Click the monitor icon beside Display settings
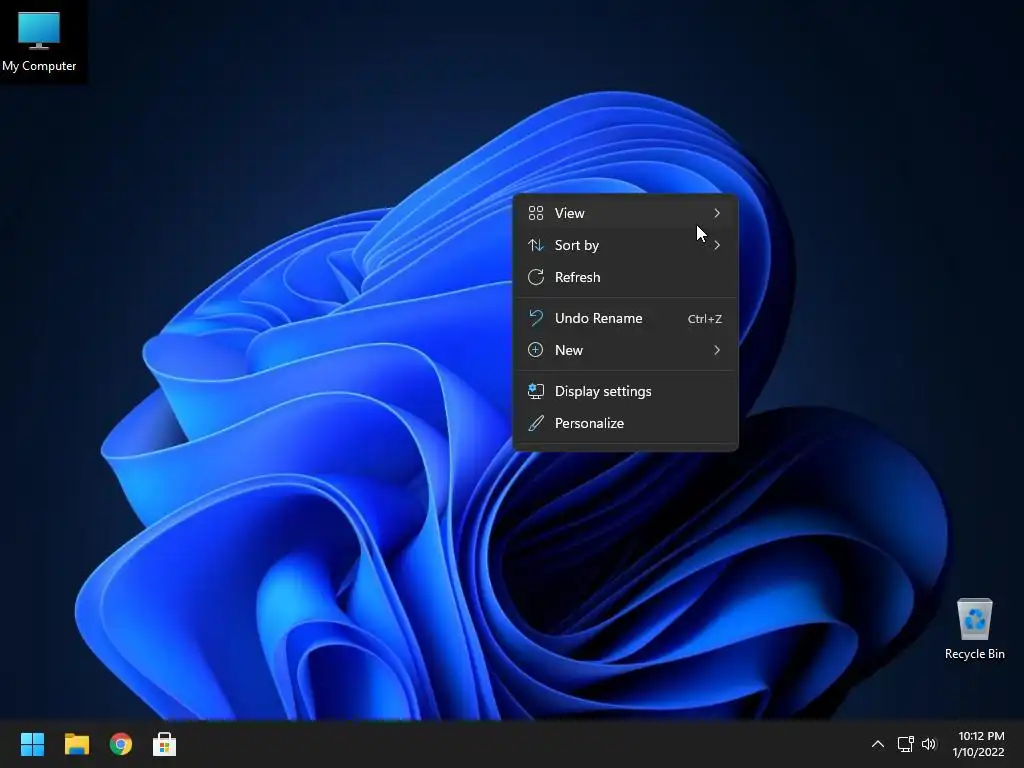This screenshot has width=1024, height=768. 536,391
